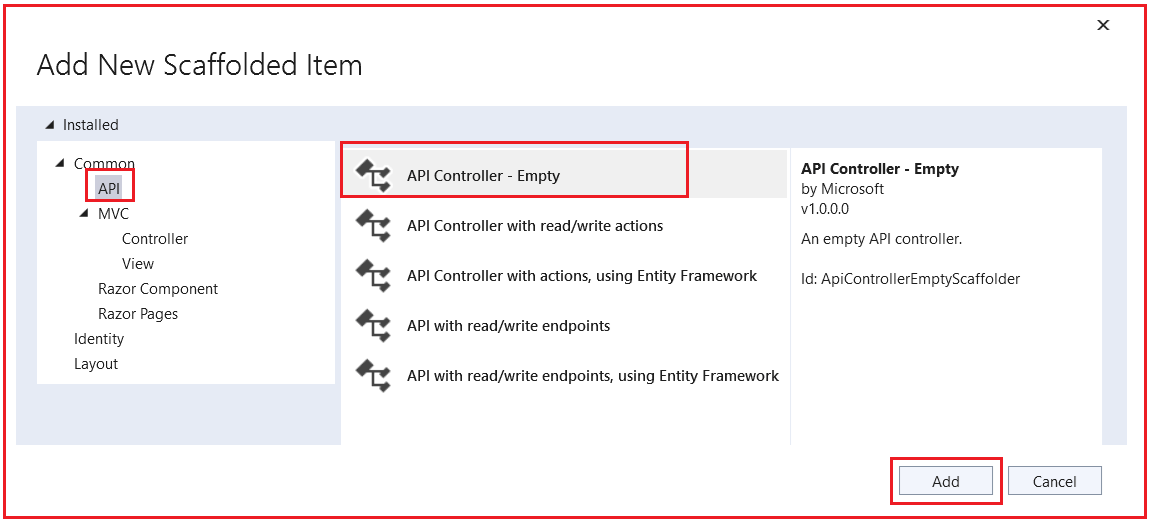
Task: Select View under MVC
Action: point(138,264)
